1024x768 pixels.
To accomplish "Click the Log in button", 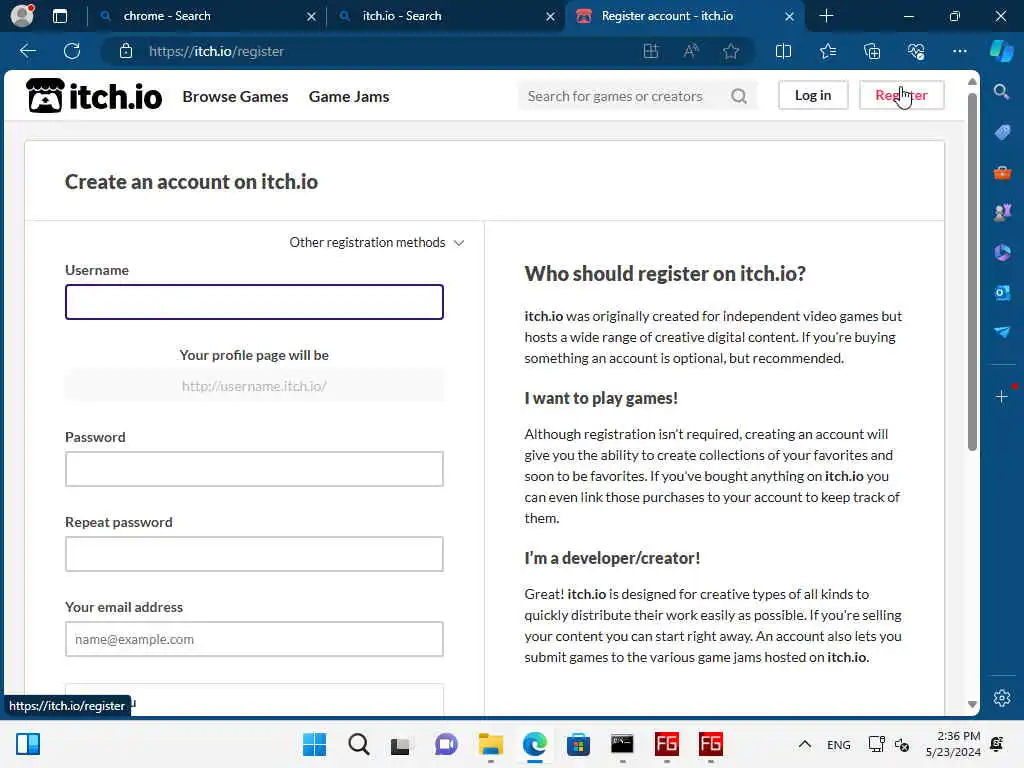I will (813, 95).
